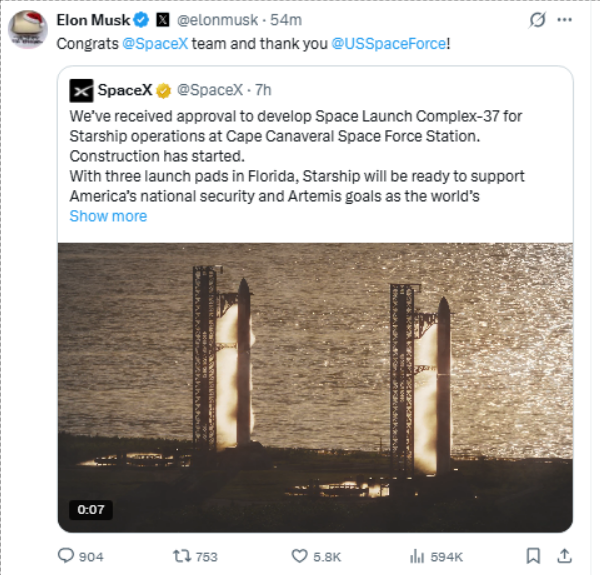This screenshot has height=575, width=600.
Task: Share the post via share icon
Action: 564,556
